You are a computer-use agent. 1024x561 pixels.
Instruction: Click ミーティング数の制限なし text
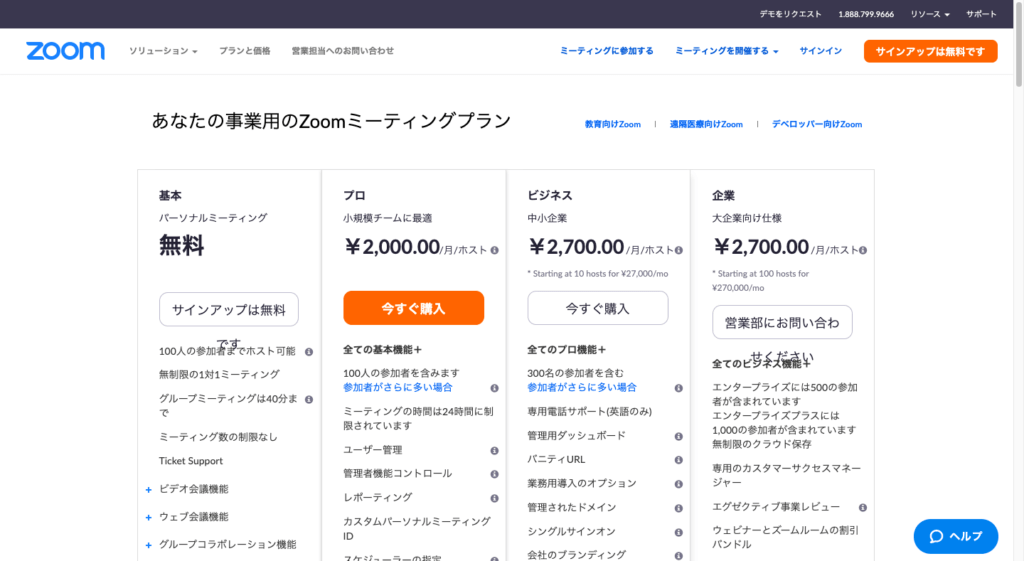click(218, 437)
